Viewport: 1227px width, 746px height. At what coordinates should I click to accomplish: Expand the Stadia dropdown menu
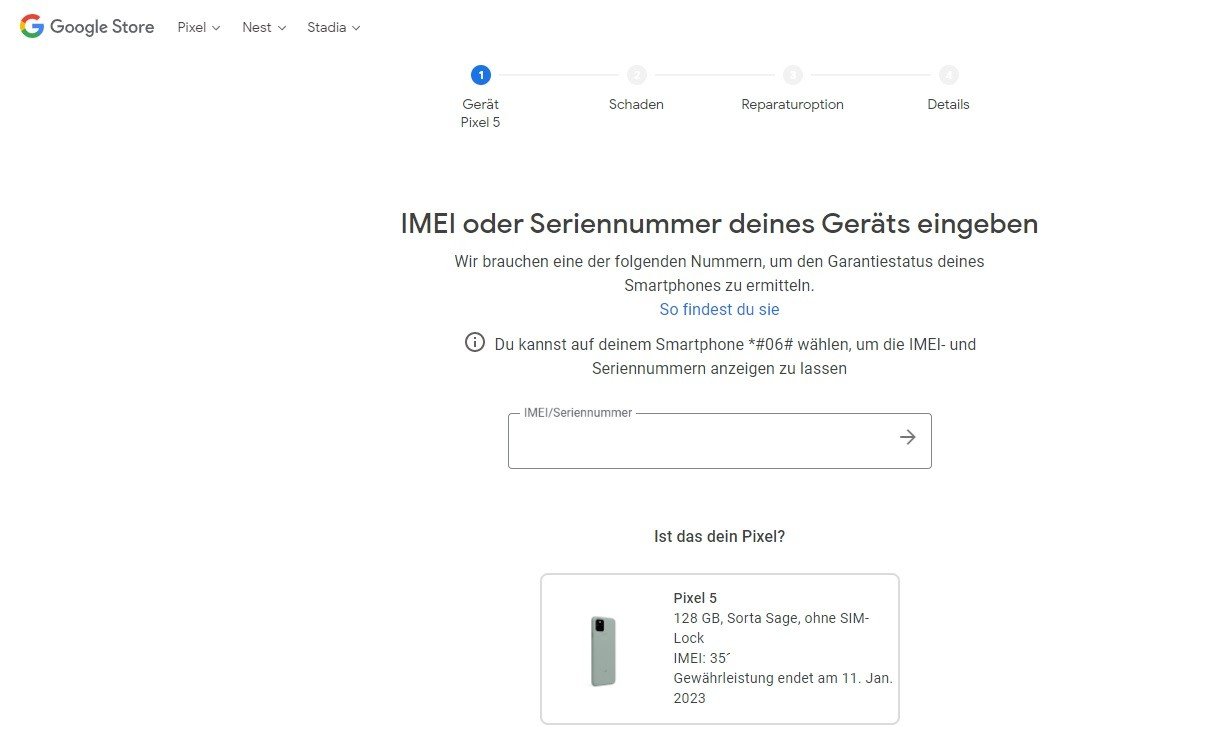[x=334, y=27]
